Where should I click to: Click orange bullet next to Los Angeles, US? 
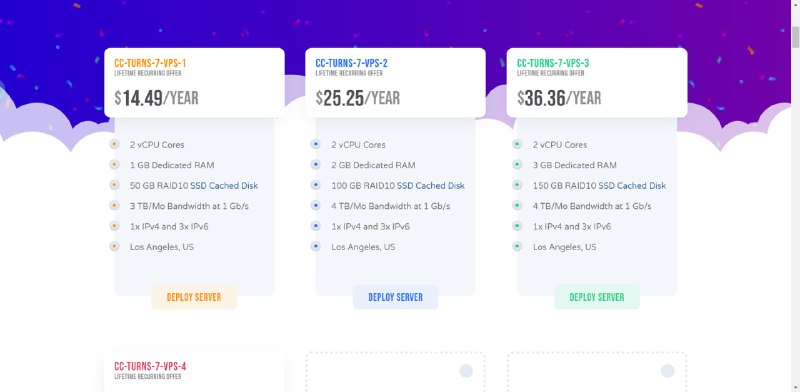point(114,246)
